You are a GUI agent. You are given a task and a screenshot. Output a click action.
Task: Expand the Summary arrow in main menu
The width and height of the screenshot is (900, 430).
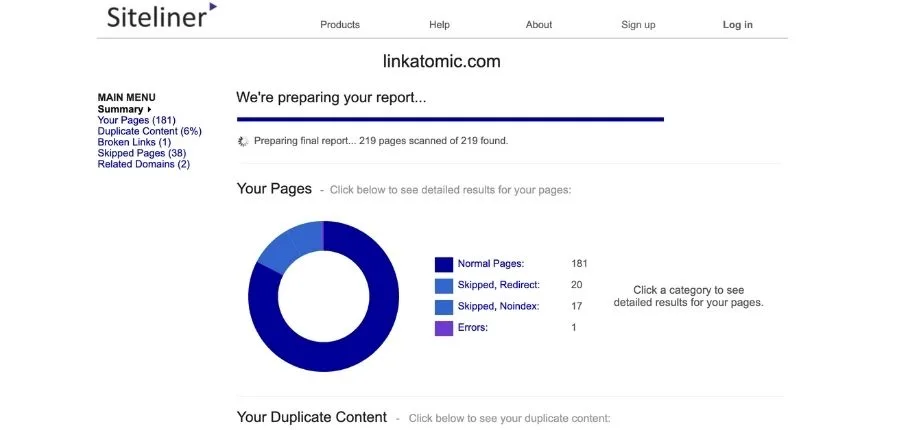coord(150,109)
